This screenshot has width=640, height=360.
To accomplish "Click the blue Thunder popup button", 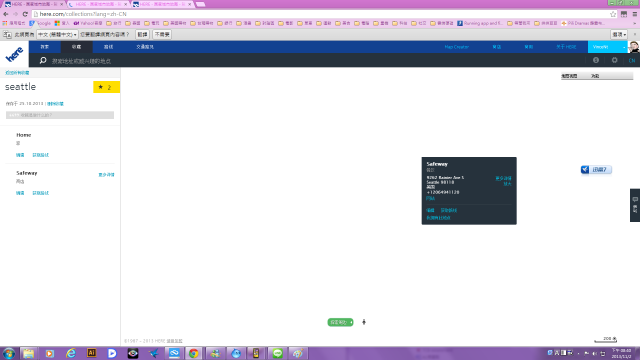I will [x=596, y=169].
